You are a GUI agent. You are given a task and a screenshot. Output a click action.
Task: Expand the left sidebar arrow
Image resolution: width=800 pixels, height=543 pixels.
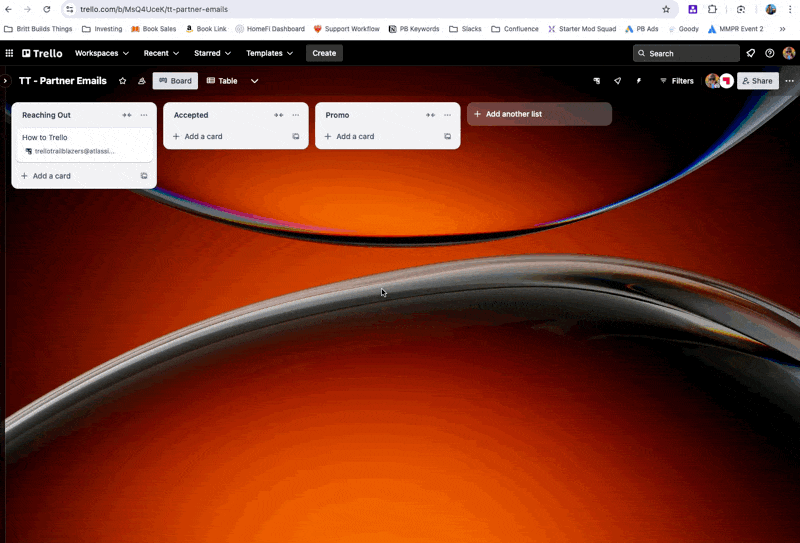tap(5, 81)
